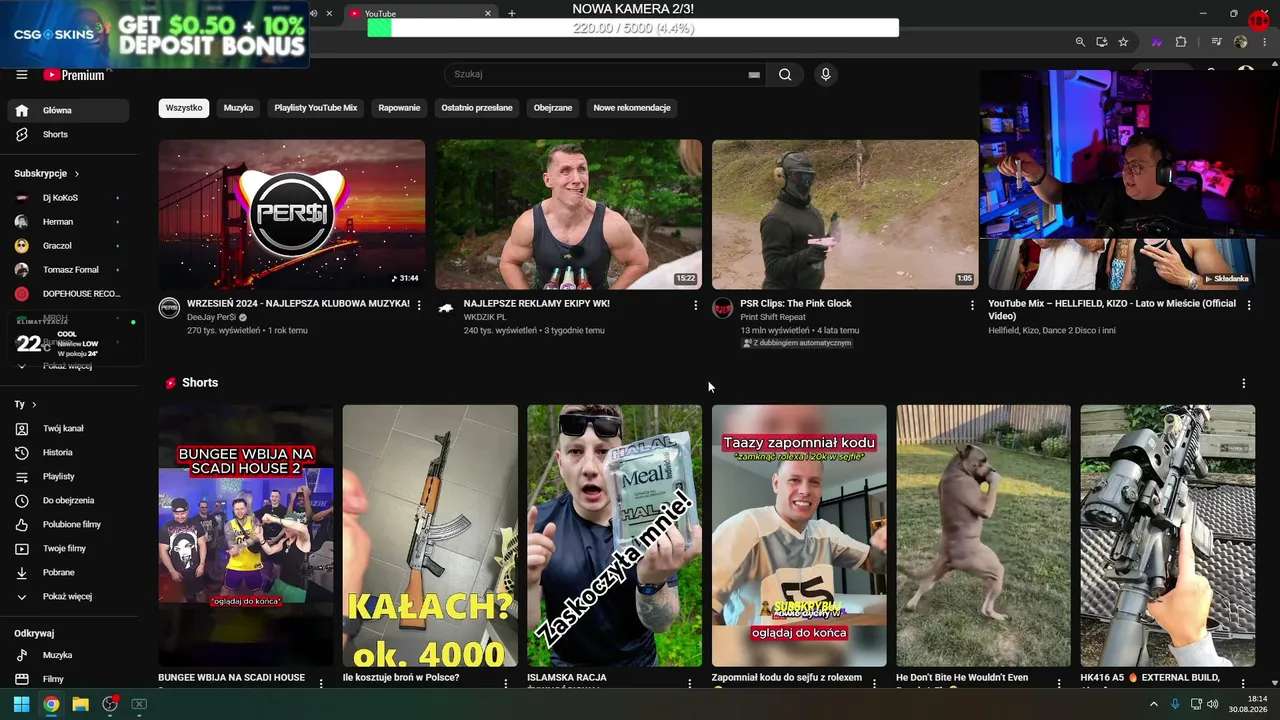This screenshot has height=720, width=1280.
Task: Open Do obejrzenia watch later list
Action: (68, 500)
